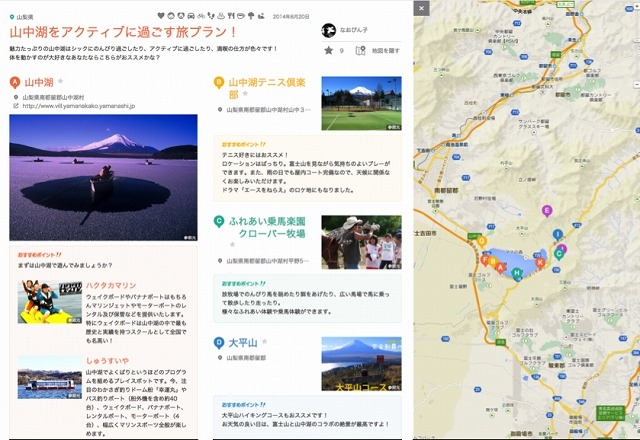Click the hot spring icon in the tag row

point(221,16)
